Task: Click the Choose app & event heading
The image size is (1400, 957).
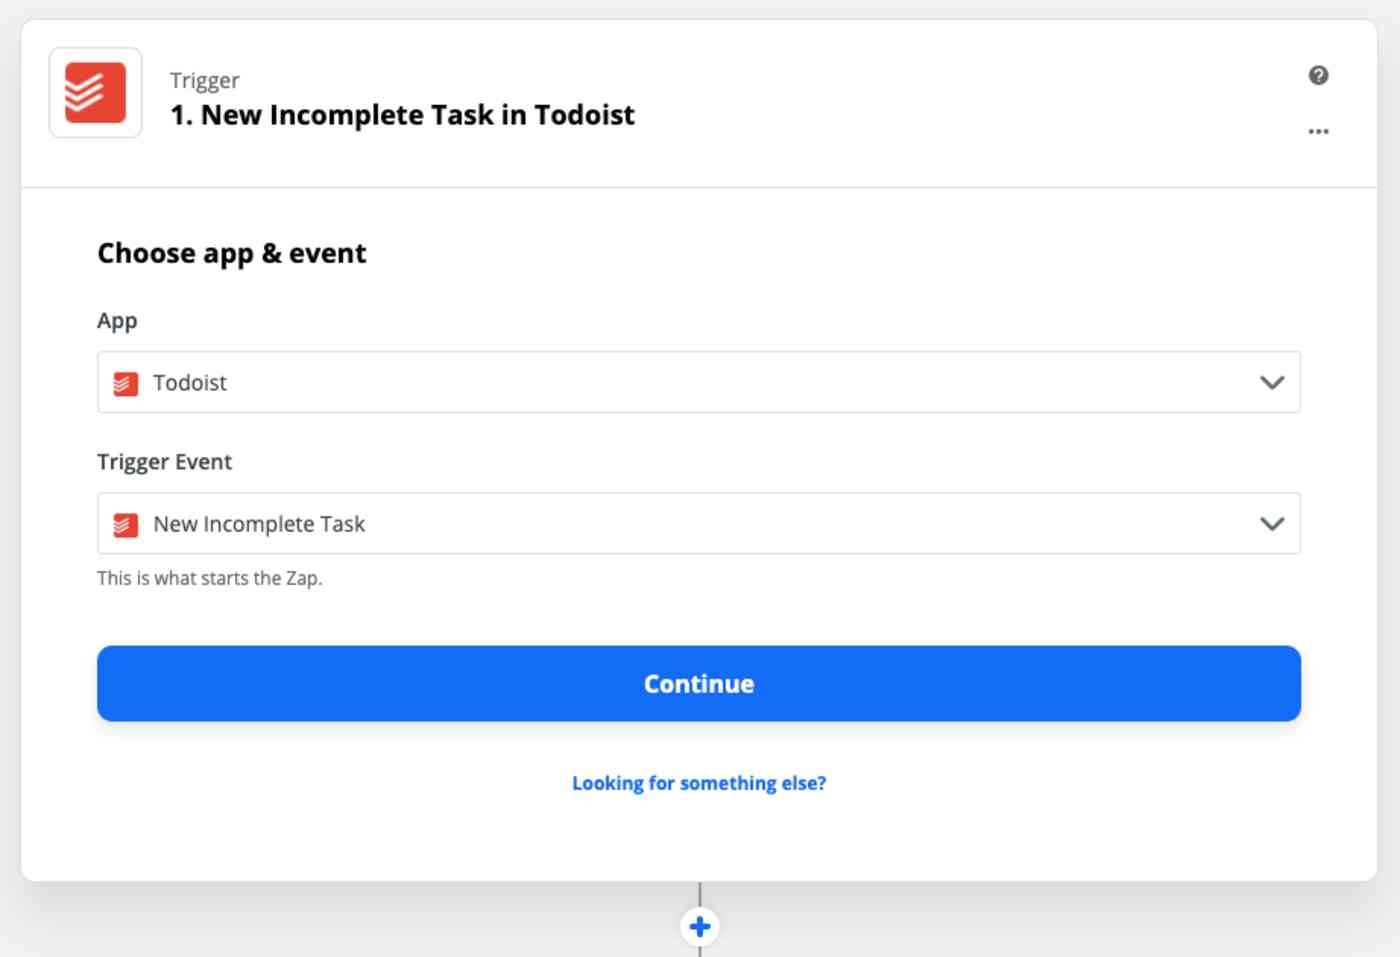Action: point(232,253)
